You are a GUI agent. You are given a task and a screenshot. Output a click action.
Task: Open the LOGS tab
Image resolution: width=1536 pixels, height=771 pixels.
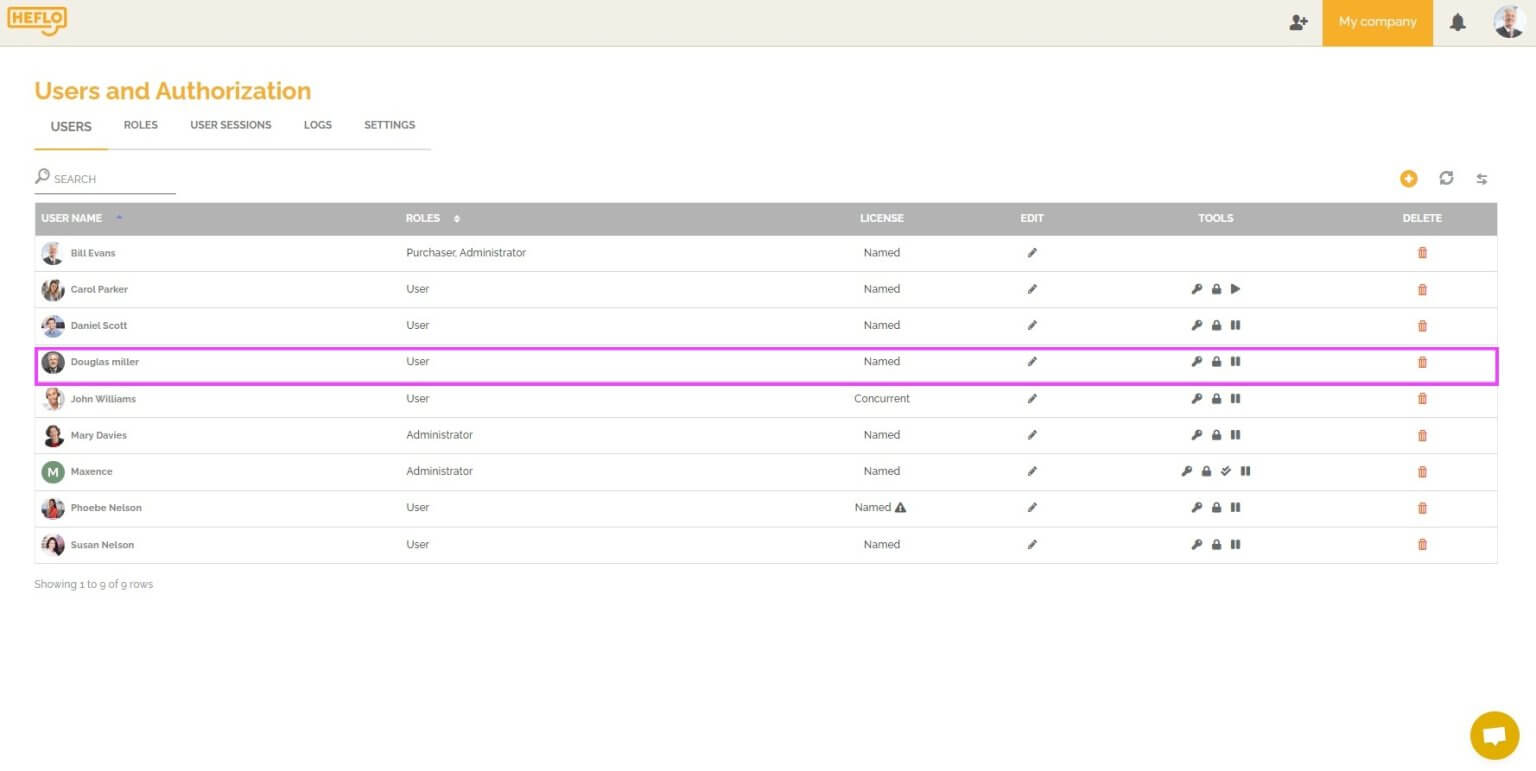point(317,125)
